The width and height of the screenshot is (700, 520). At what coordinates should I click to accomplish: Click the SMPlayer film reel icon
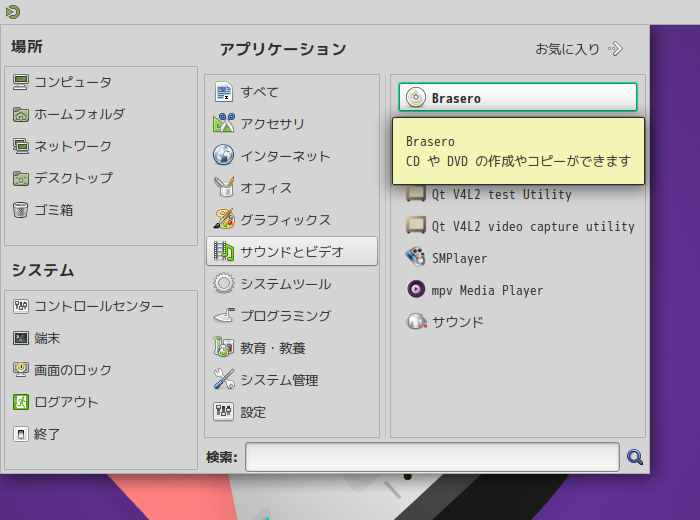coord(416,258)
